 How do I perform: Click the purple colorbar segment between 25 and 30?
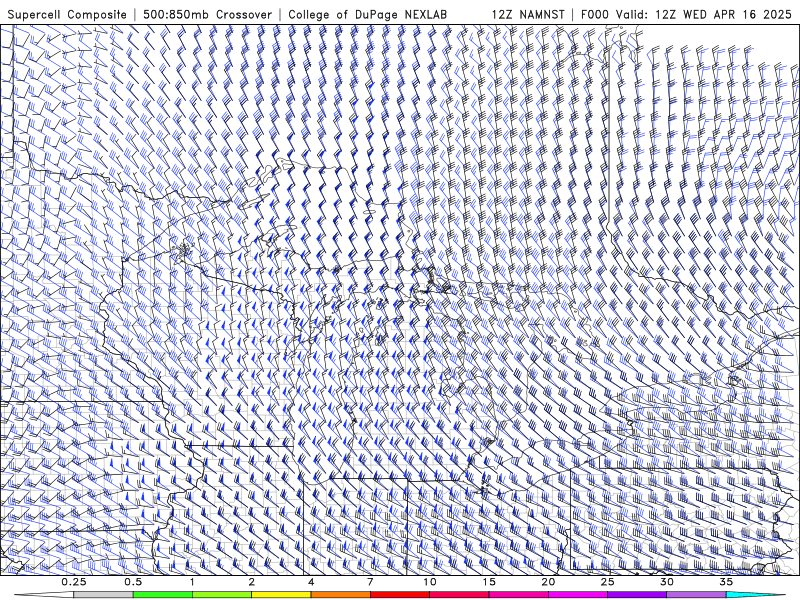tap(637, 595)
